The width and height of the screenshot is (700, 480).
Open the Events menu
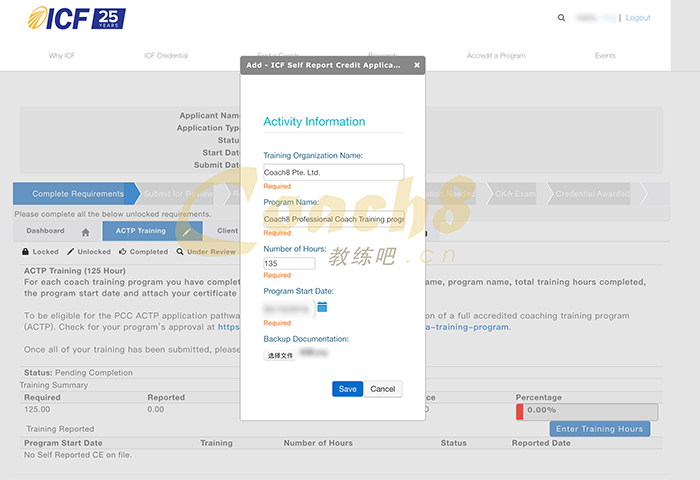click(x=605, y=56)
